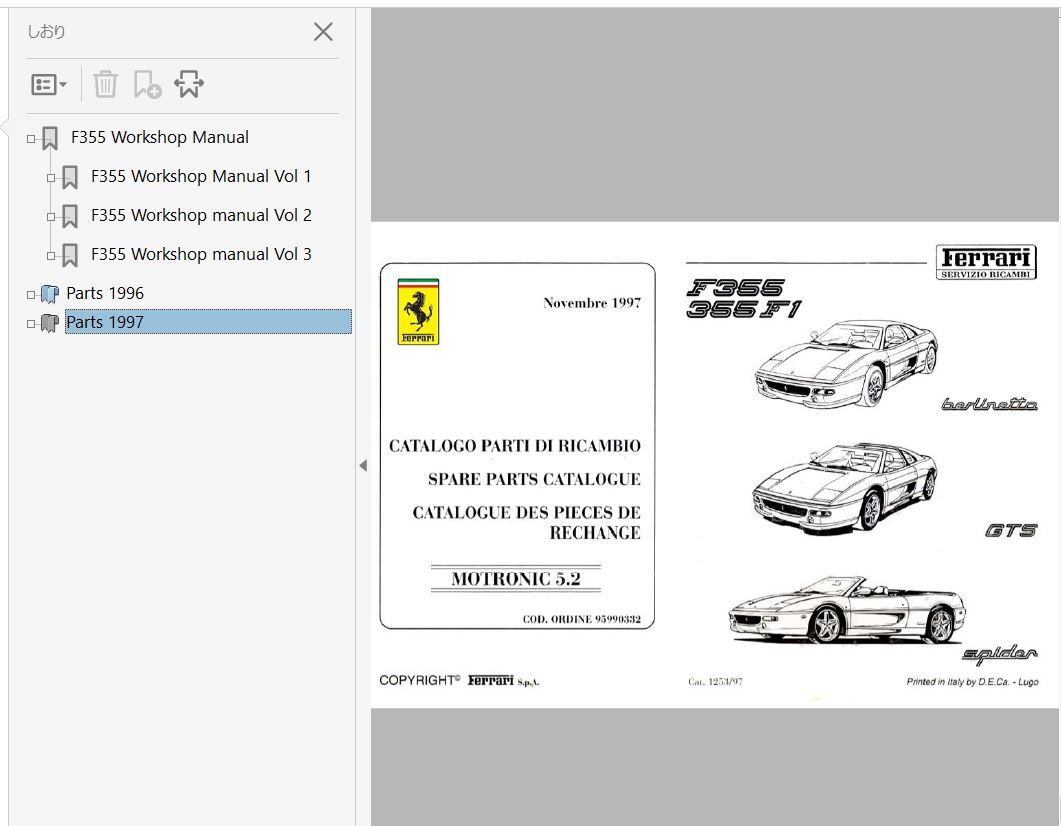Click the "Cat. 1253/97" catalogue number
Screen dimensions: 1061x826
[x=715, y=682]
